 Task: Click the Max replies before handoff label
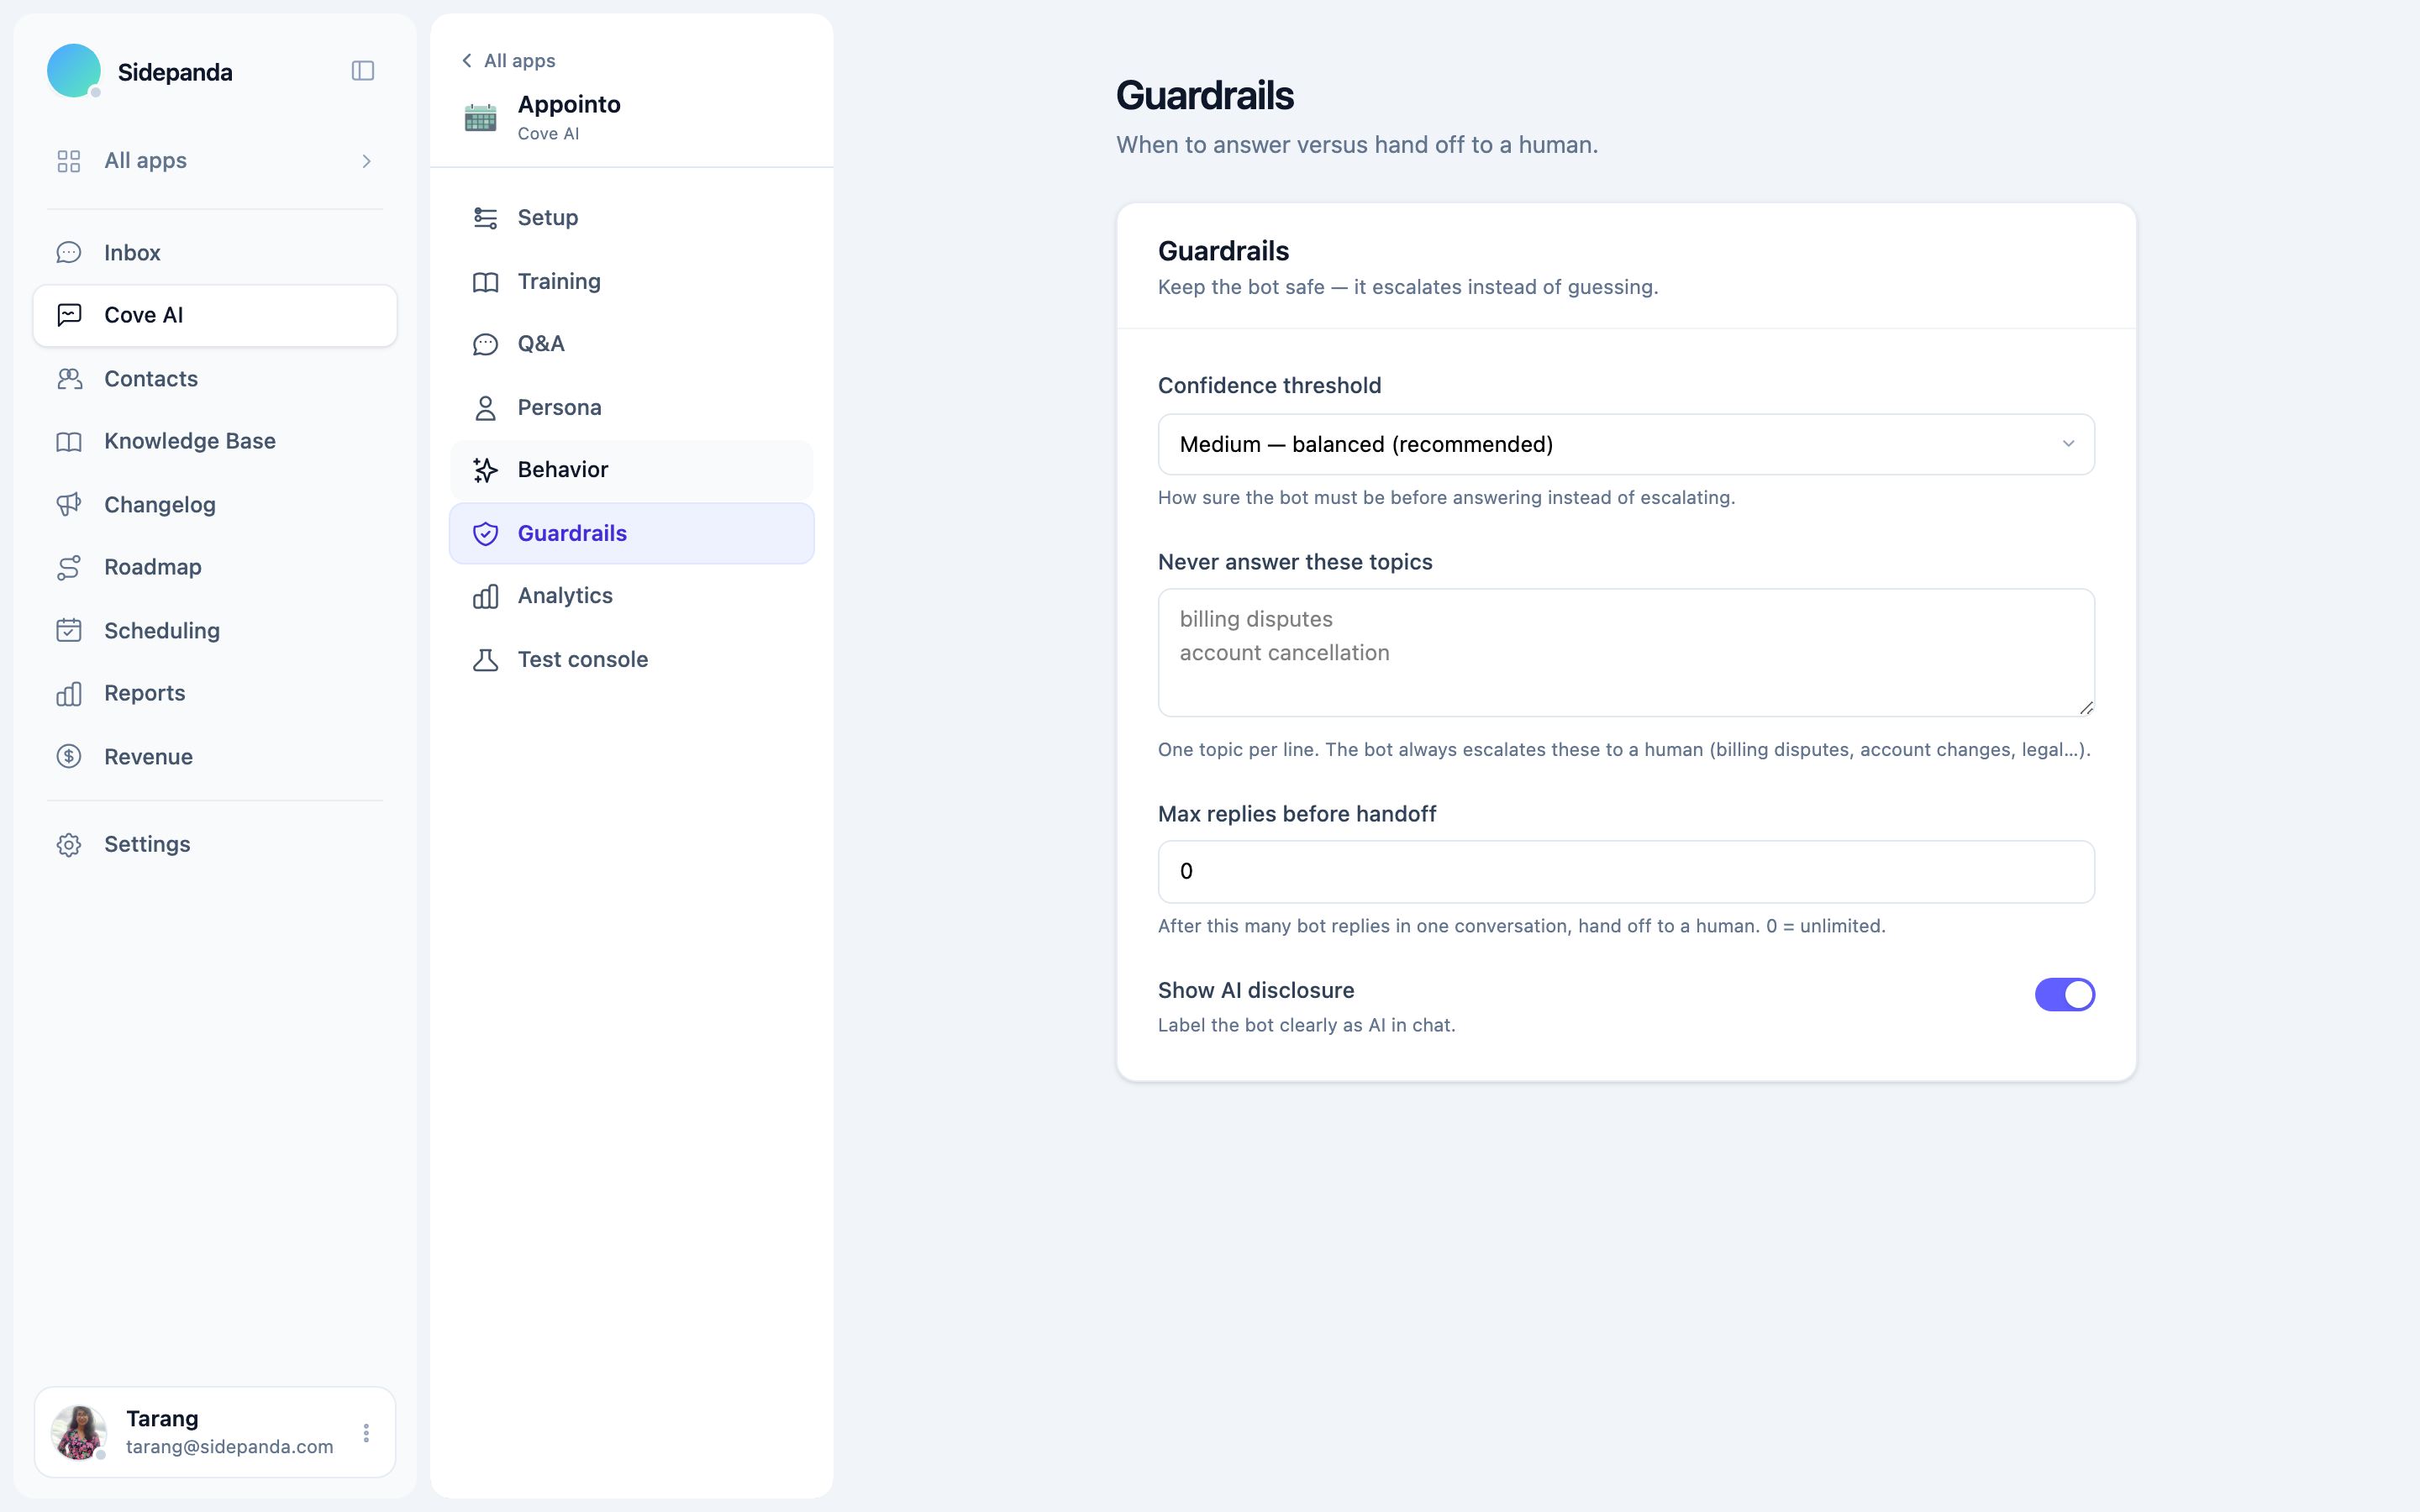[1297, 814]
